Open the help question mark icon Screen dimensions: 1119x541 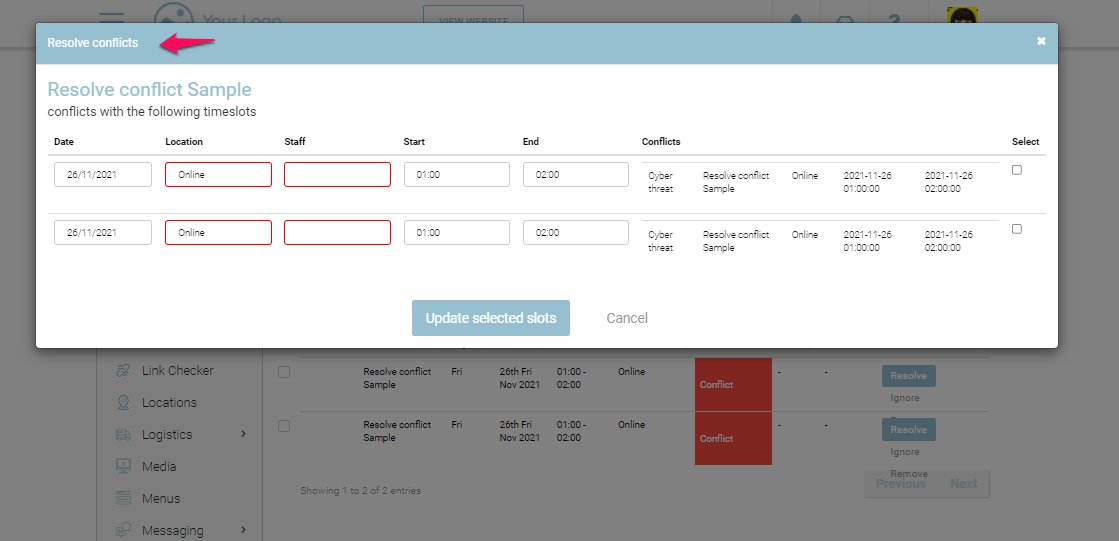coord(895,20)
